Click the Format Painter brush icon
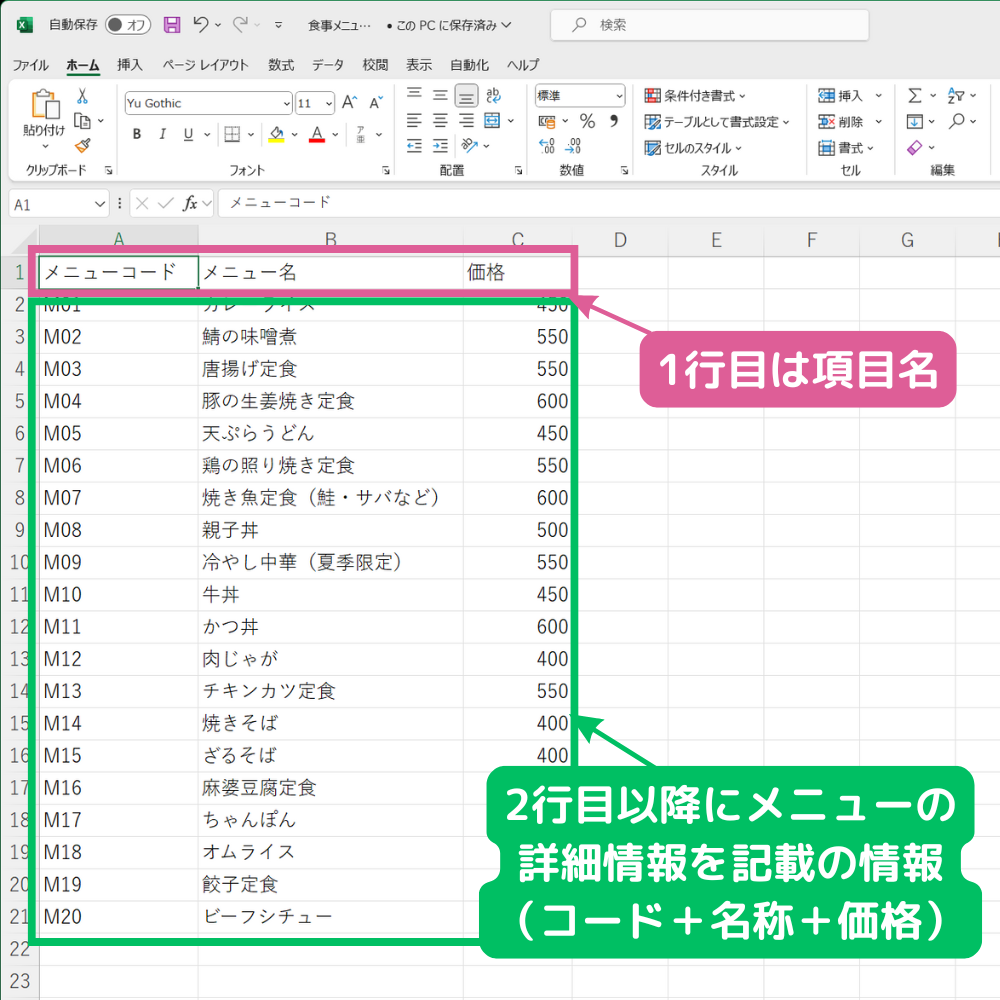This screenshot has height=1000, width=1000. click(82, 146)
